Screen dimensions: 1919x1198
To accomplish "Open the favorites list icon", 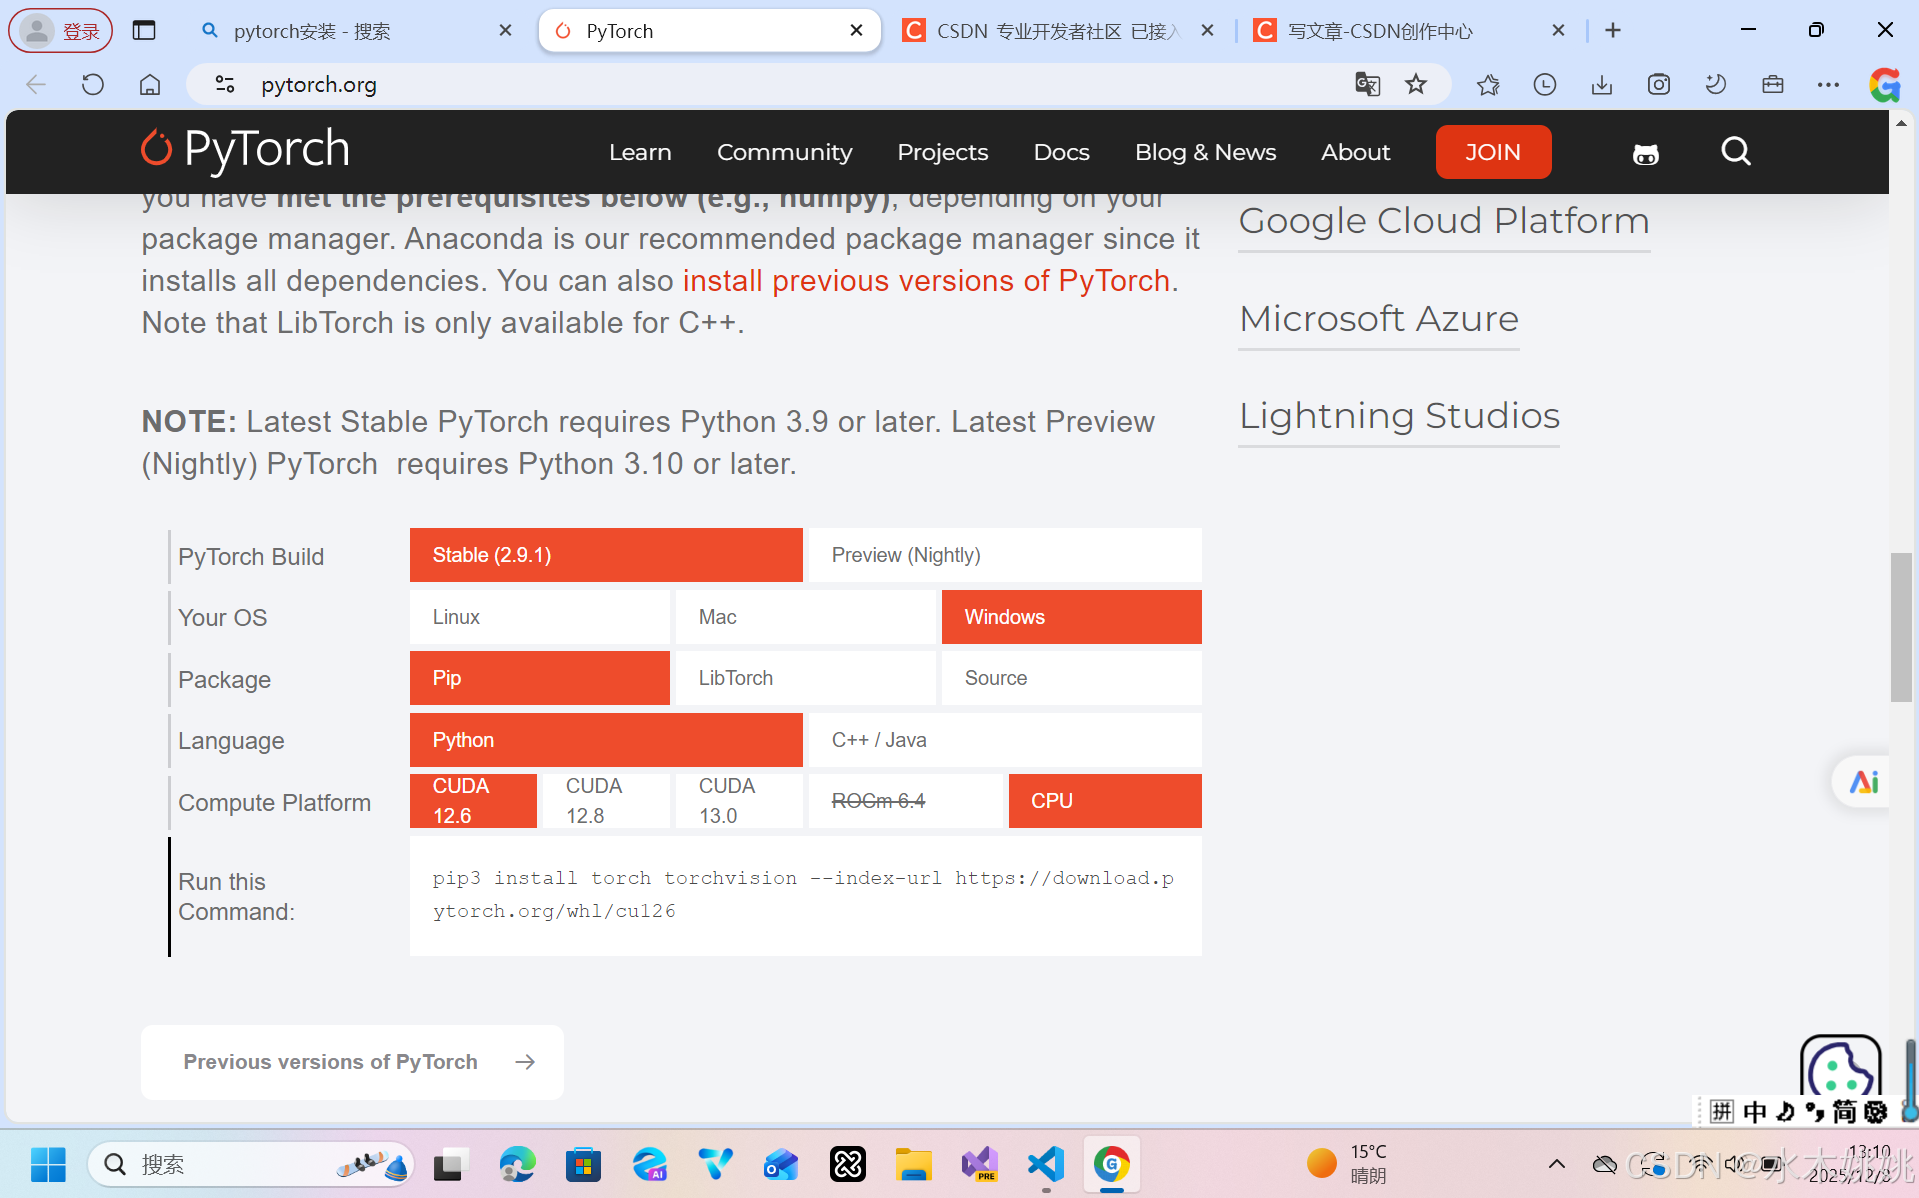I will (x=1488, y=85).
